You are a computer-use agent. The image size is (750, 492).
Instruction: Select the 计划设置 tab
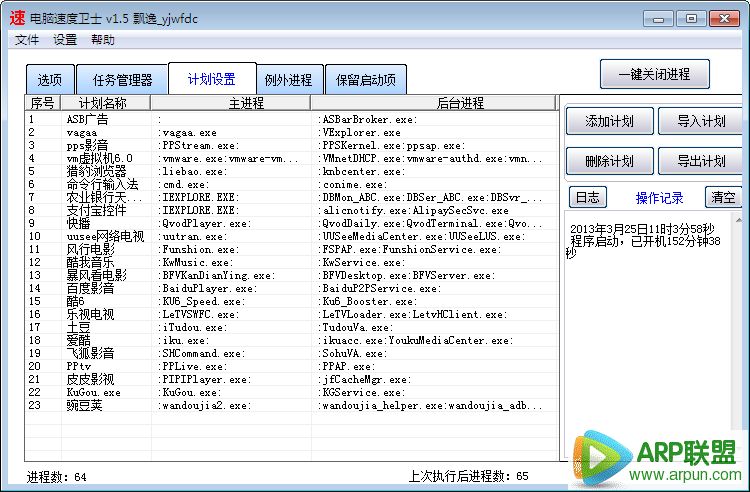(x=212, y=79)
